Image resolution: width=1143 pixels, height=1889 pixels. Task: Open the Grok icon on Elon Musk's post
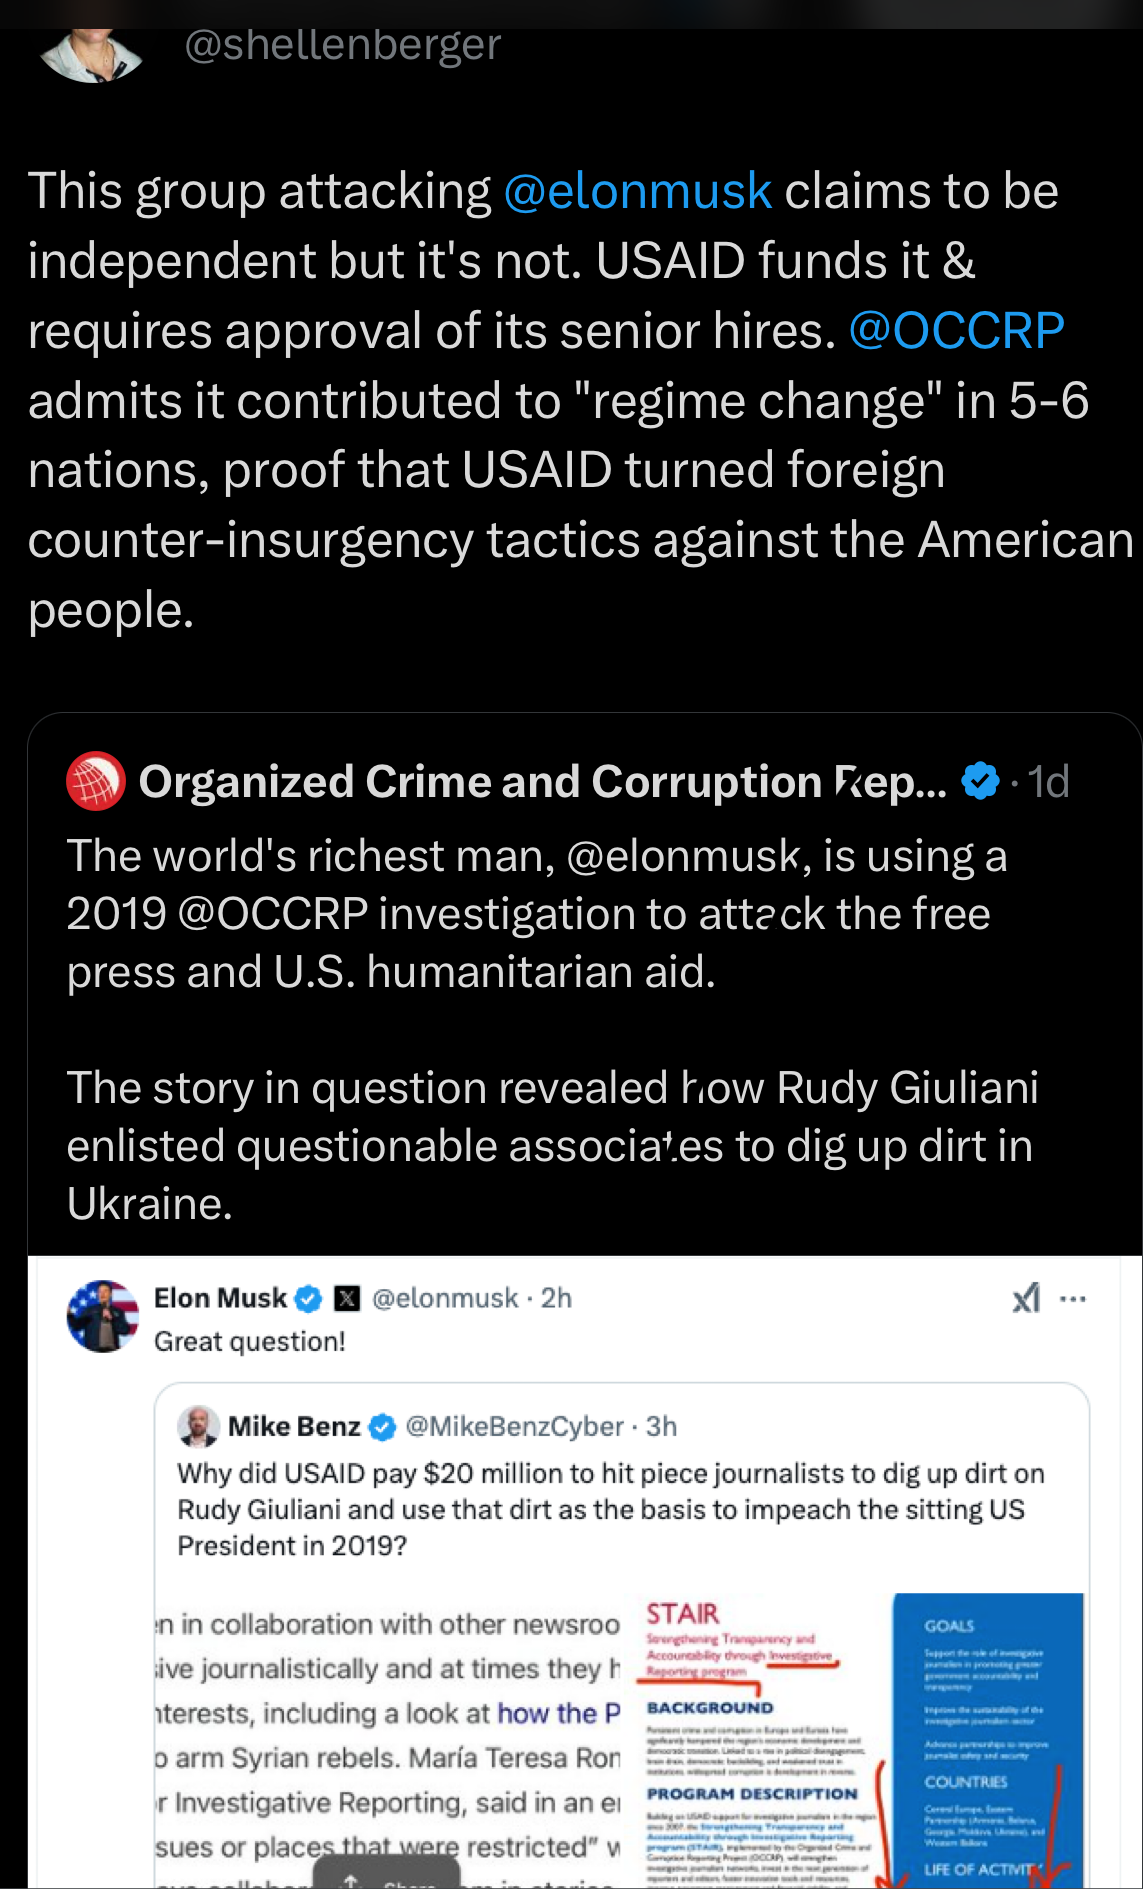coord(1026,1298)
